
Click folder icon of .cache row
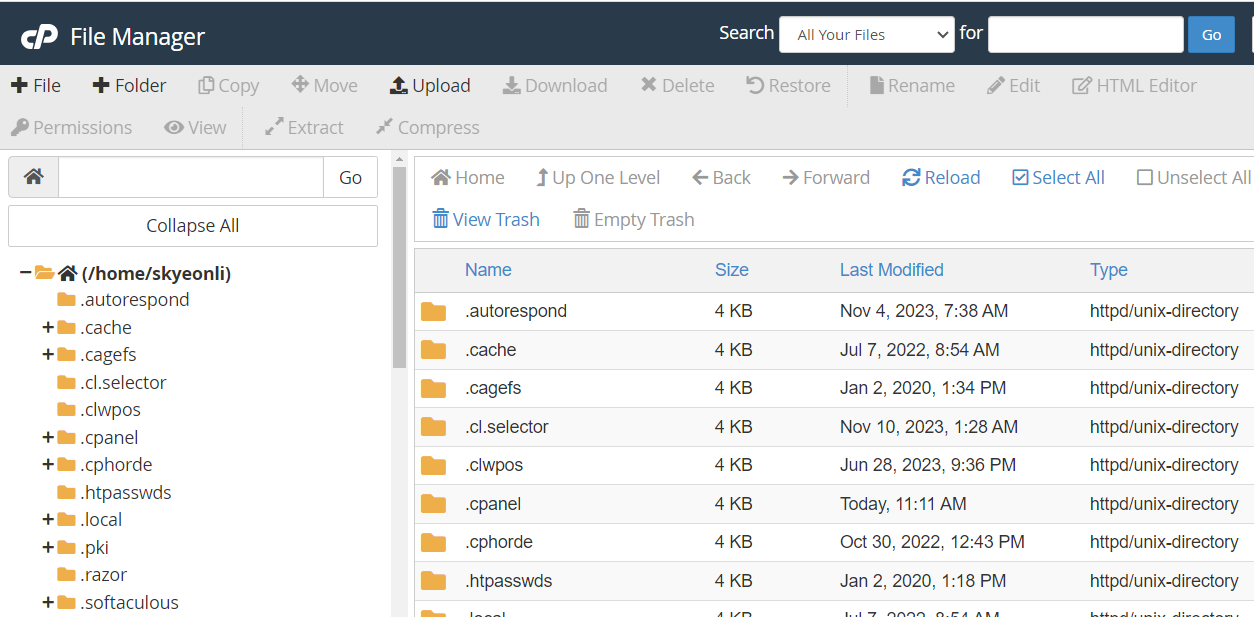pos(433,350)
